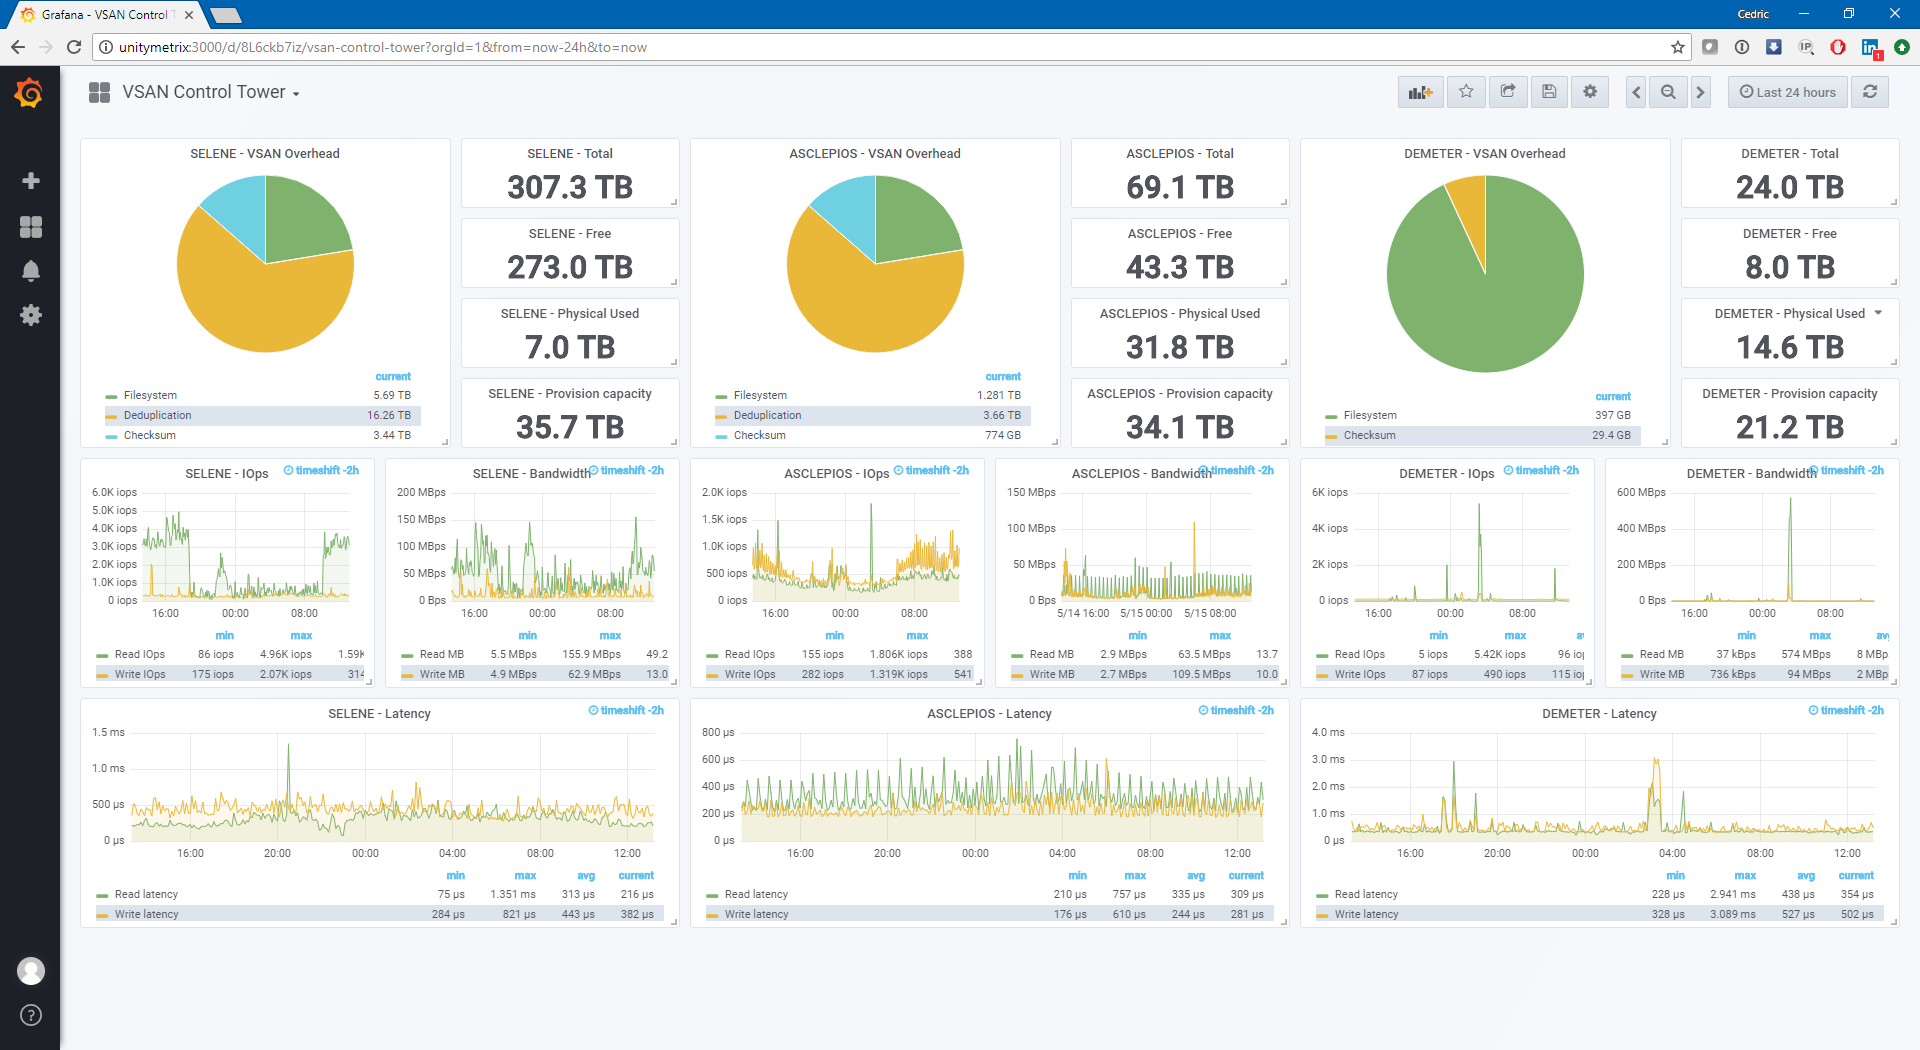Viewport: 1920px width, 1050px height.
Task: Open the Last 24 hours time picker
Action: tap(1788, 92)
